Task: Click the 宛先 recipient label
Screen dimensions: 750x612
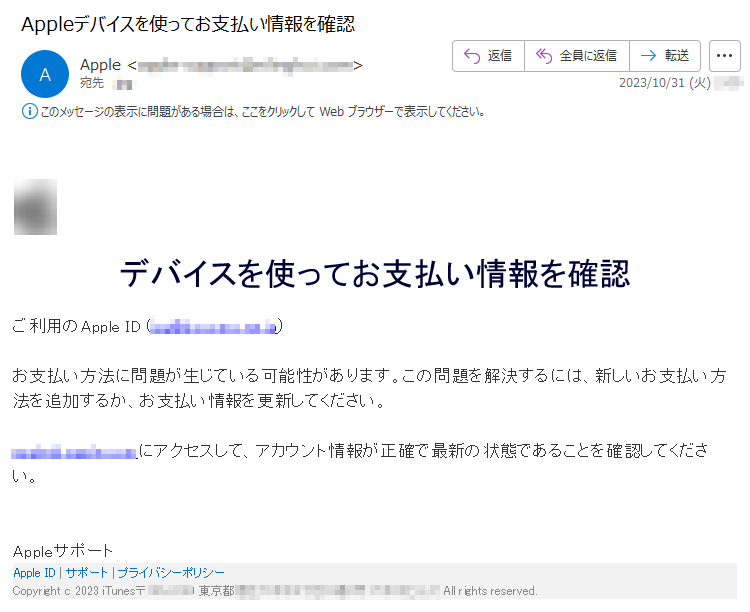Action: pyautogui.click(x=92, y=83)
